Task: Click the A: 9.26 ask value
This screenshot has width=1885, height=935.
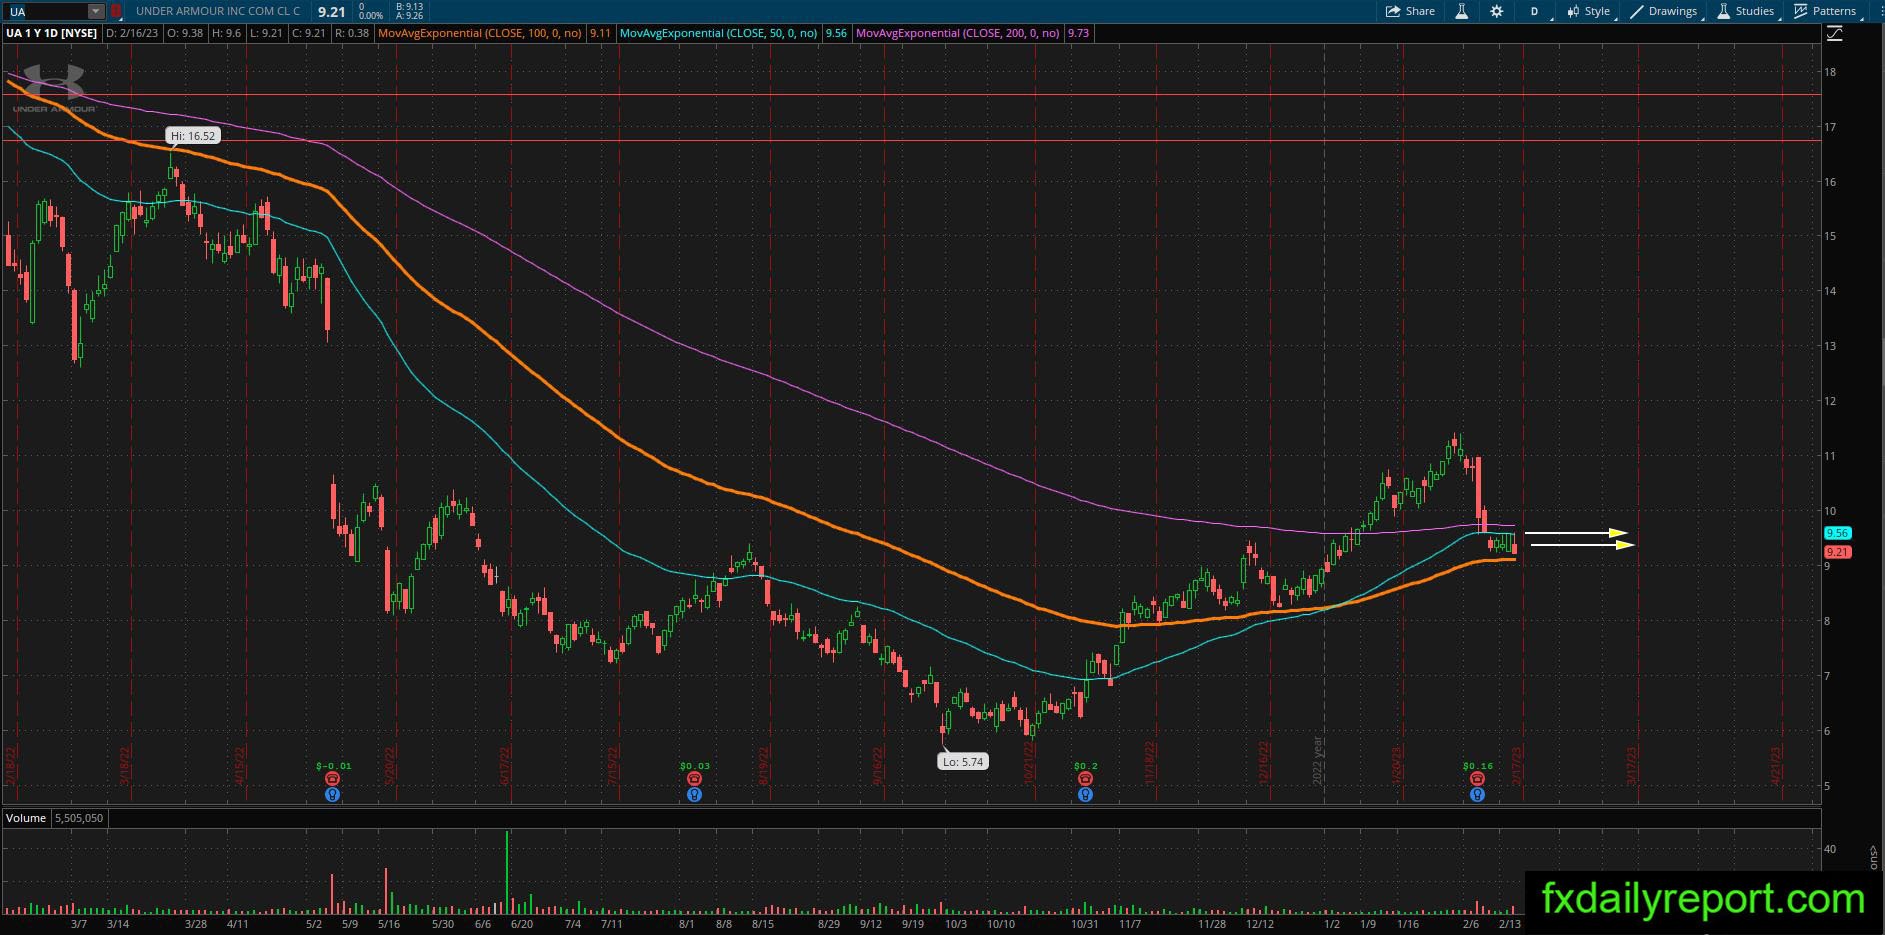Action: click(x=410, y=16)
